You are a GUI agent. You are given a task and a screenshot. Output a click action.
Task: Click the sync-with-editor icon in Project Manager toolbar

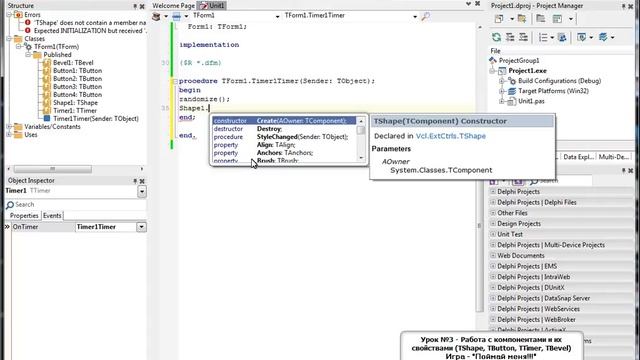coord(562,38)
